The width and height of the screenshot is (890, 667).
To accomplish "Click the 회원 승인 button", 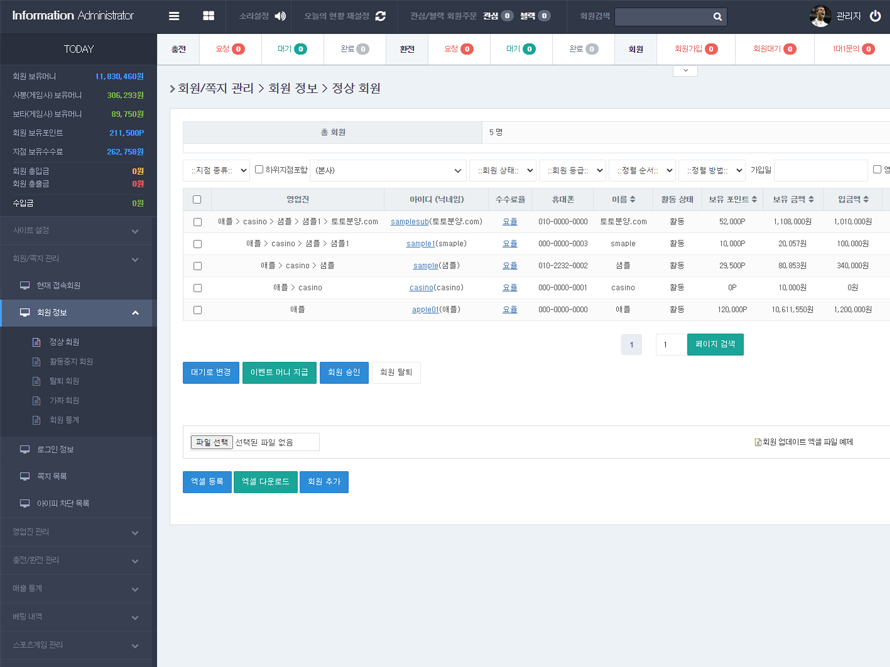I will [x=344, y=373].
